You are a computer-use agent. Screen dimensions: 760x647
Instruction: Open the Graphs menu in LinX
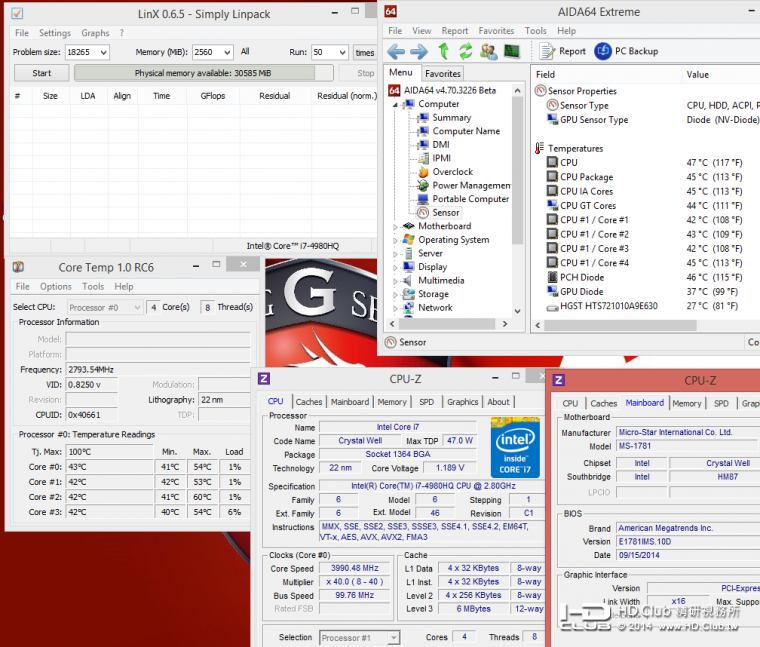click(x=95, y=33)
